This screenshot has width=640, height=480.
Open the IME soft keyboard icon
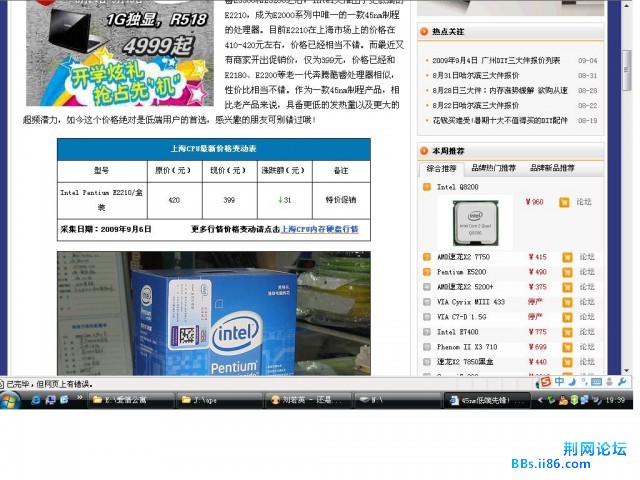(x=596, y=382)
